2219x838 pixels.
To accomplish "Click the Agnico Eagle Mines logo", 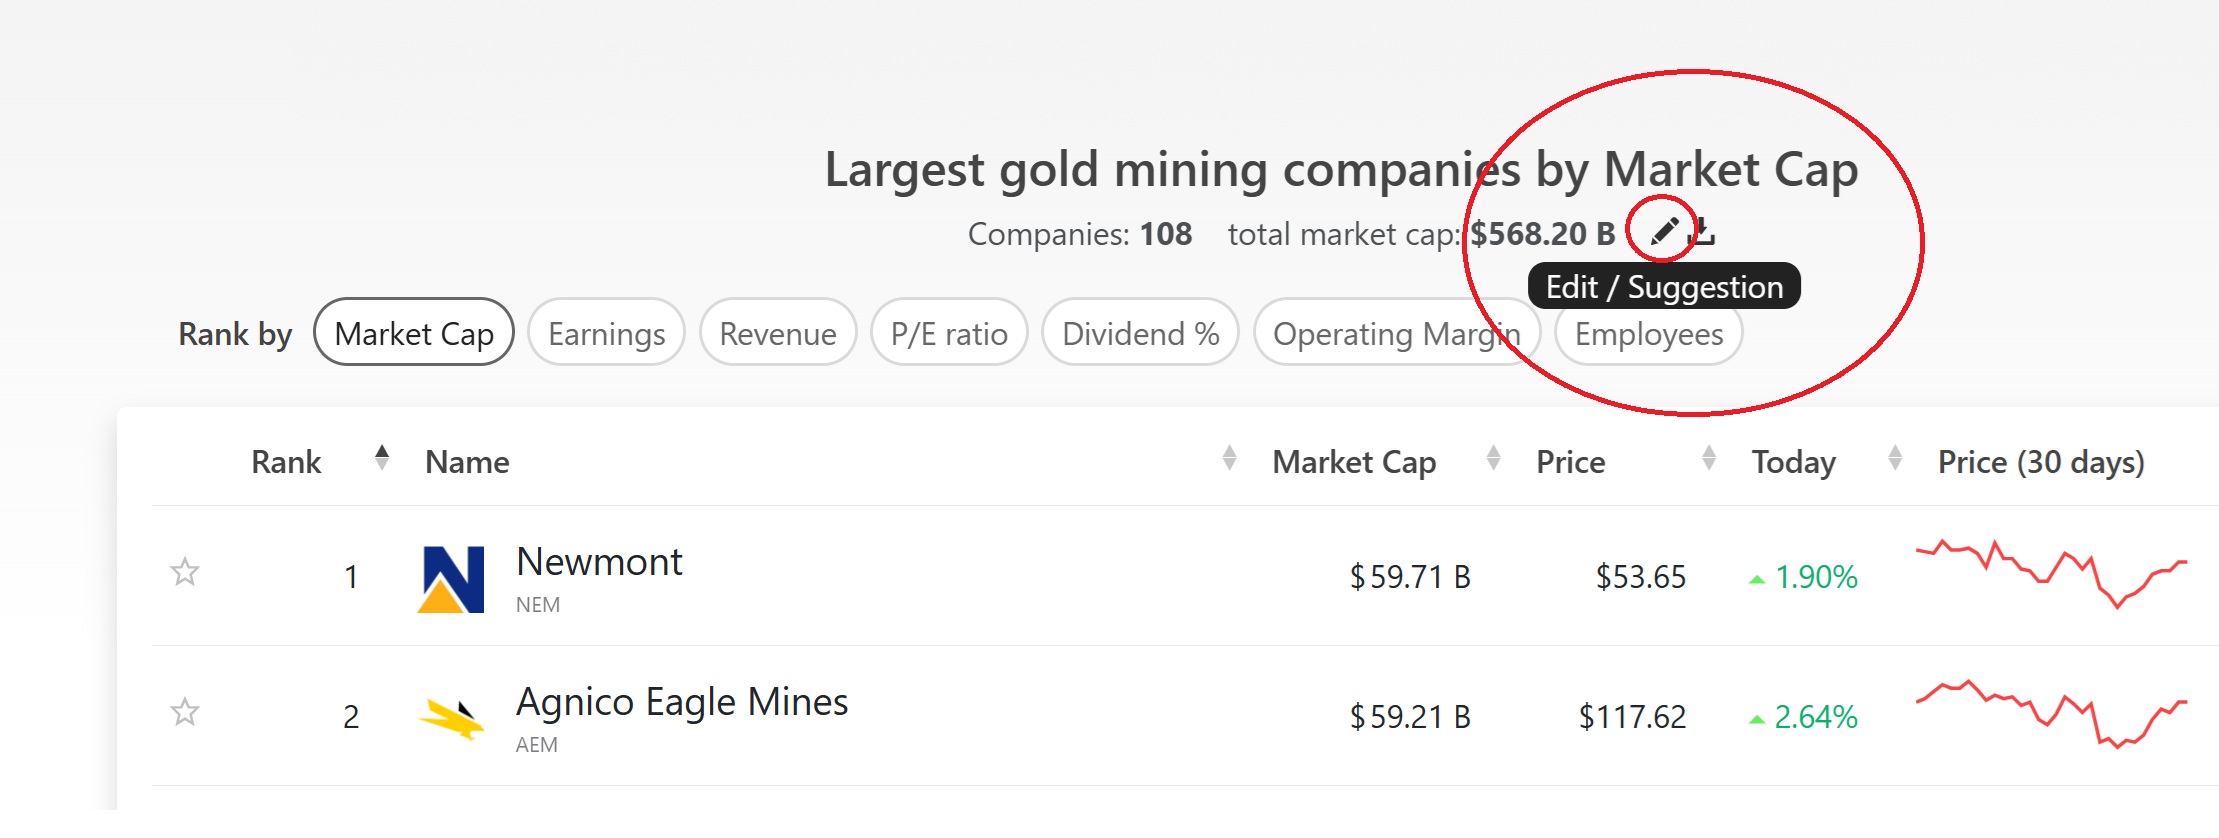I will point(451,718).
